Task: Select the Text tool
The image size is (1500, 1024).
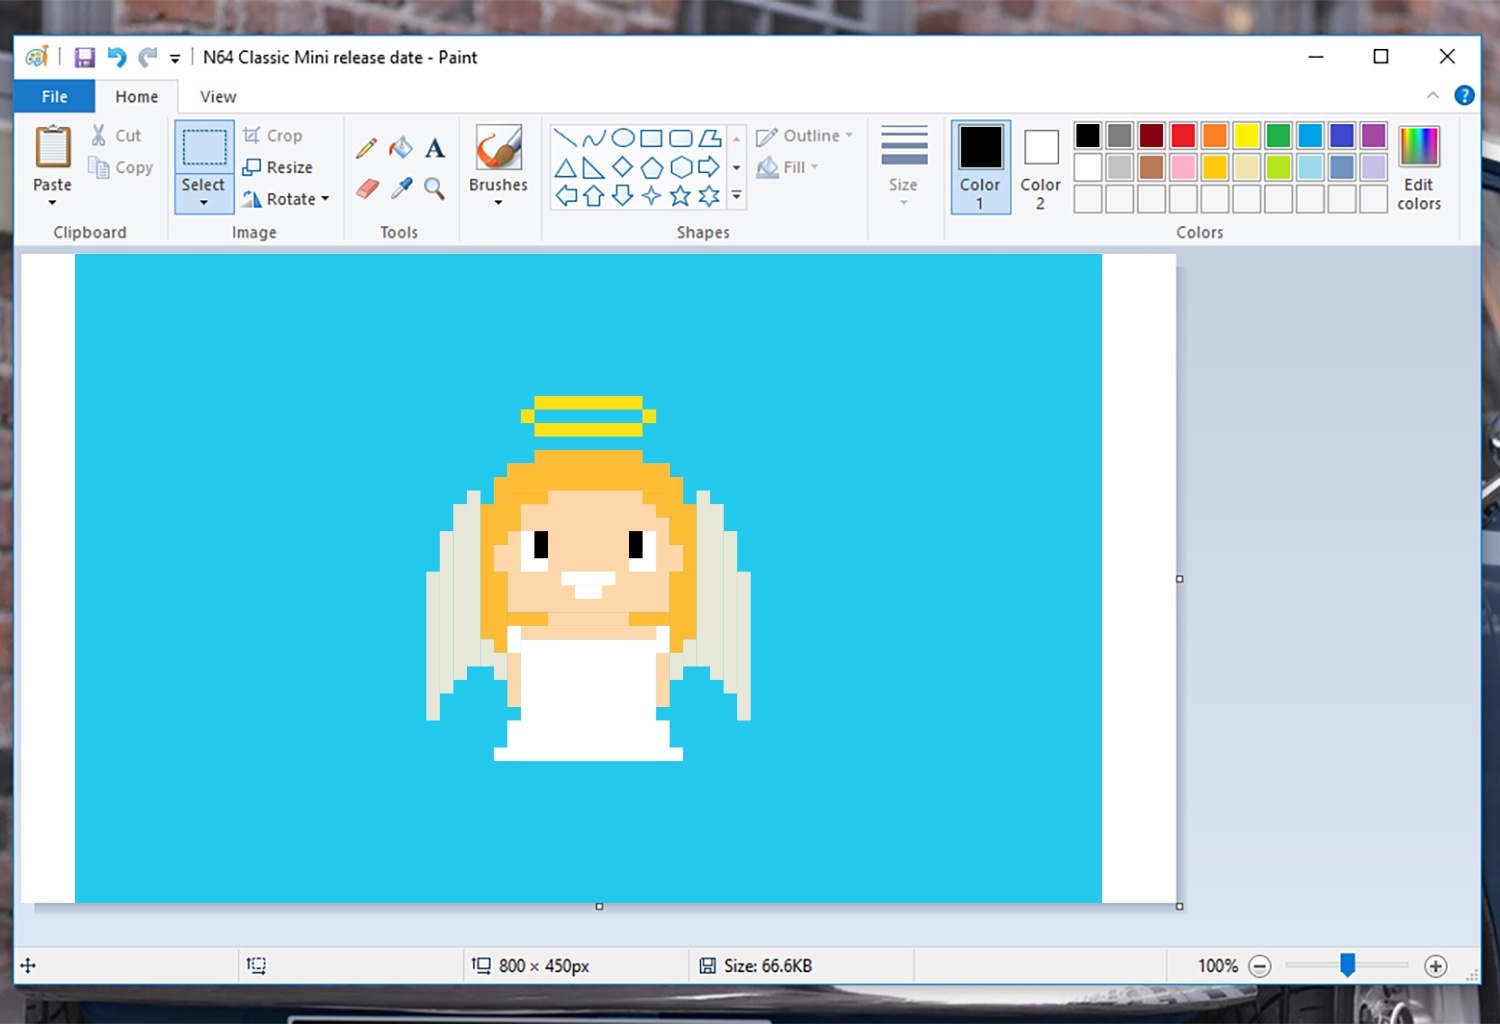Action: 435,149
